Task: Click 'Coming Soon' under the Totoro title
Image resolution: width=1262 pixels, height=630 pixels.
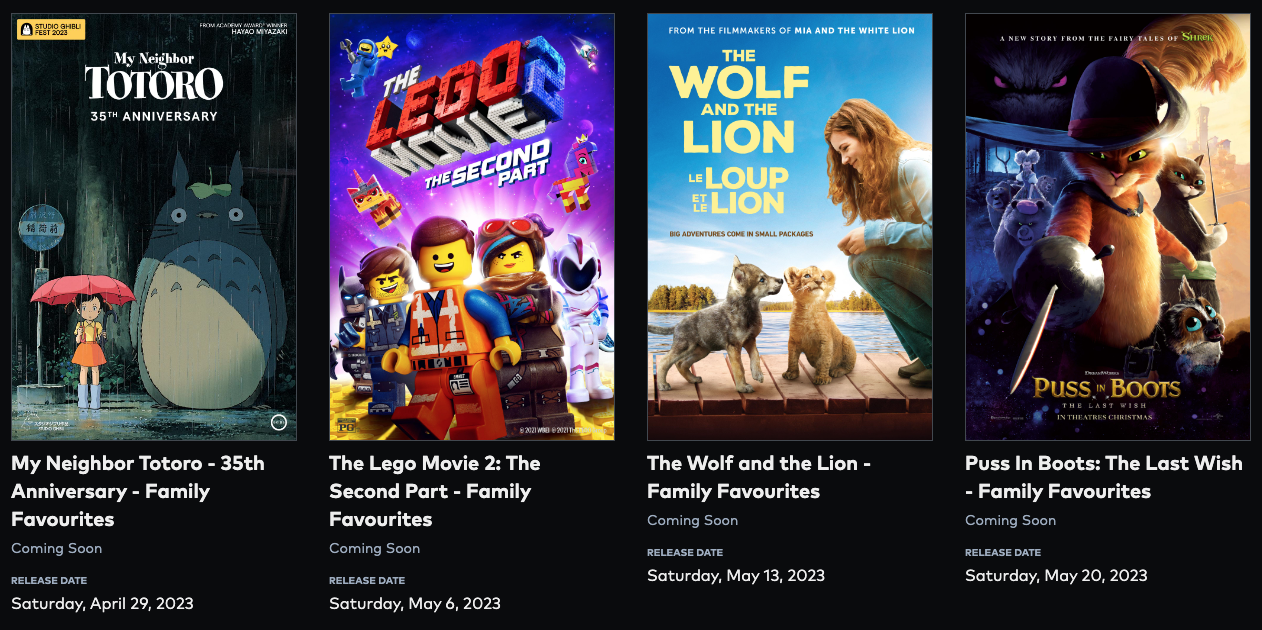Action: point(57,548)
